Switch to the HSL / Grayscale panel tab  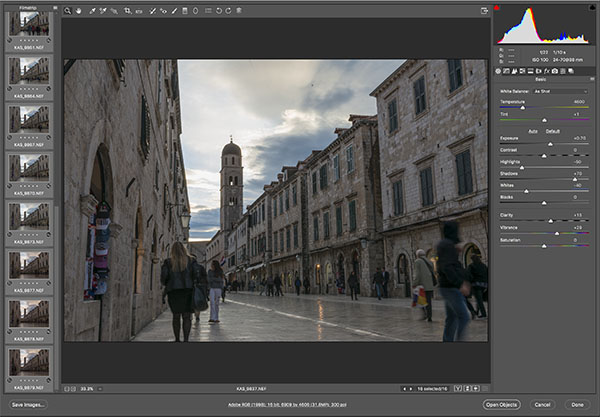522,71
